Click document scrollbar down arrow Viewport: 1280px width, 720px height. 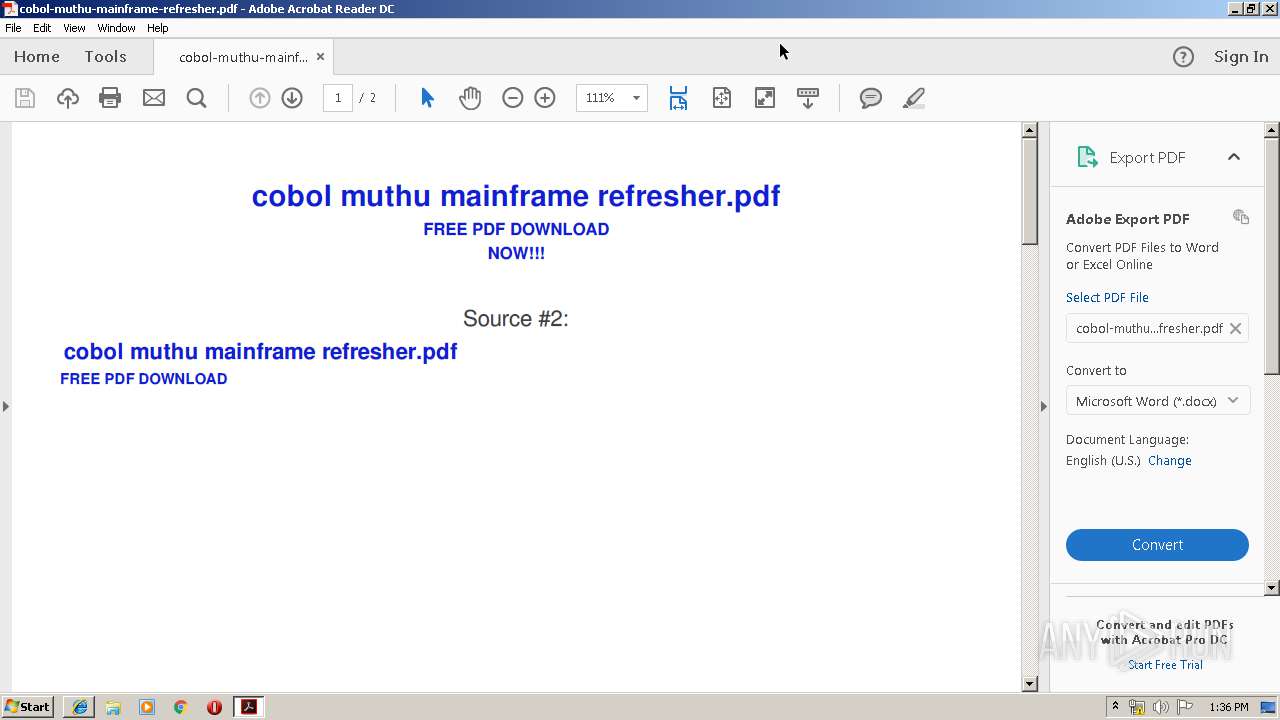tap(1030, 684)
